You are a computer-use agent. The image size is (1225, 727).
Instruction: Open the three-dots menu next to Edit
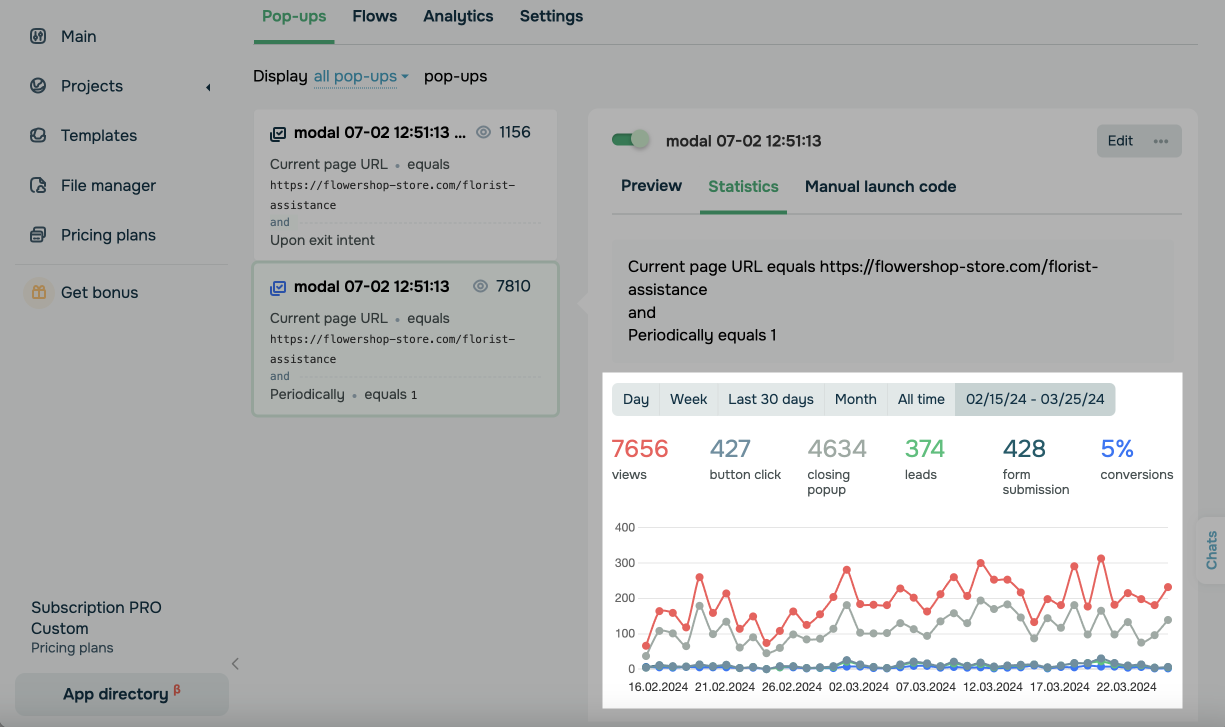click(x=1161, y=141)
